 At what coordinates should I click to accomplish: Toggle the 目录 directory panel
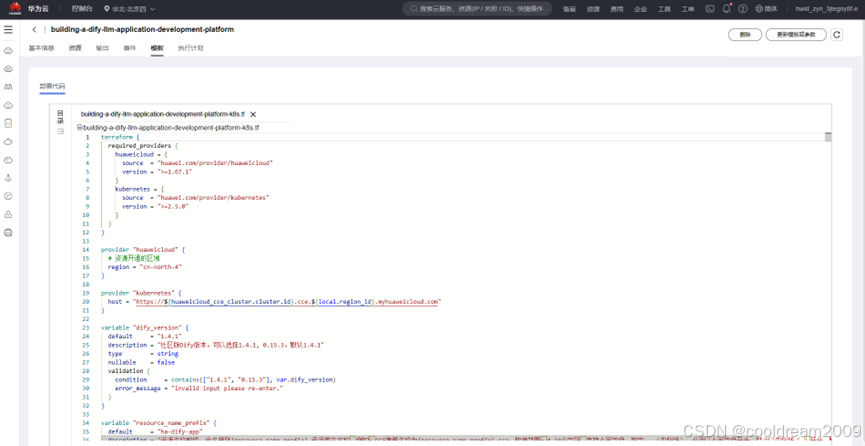coord(61,116)
